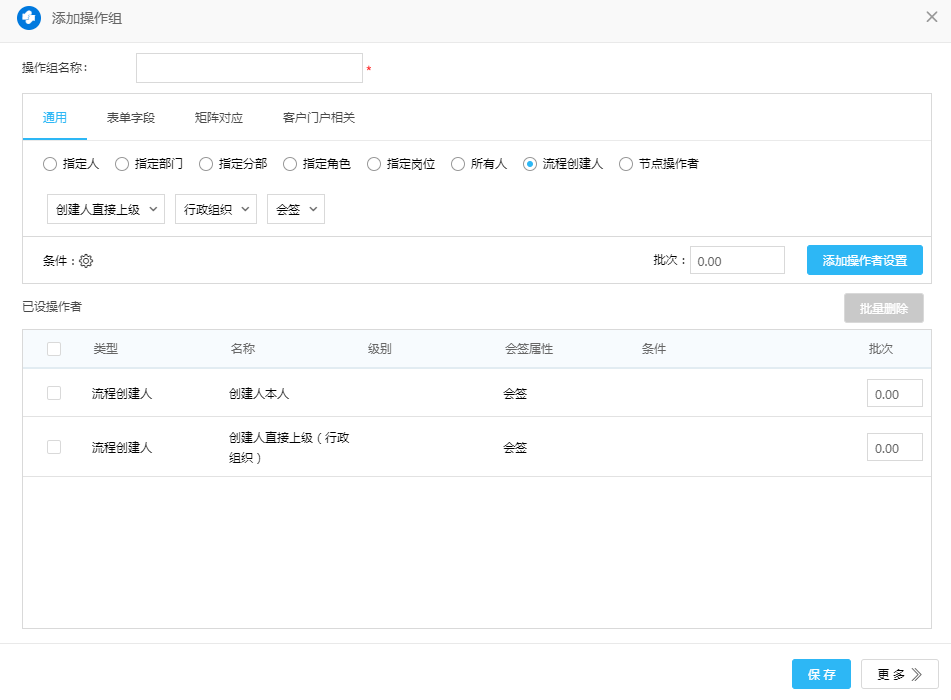This screenshot has height=700, width=951.
Task: Expand the 更多 button
Action: [899, 675]
